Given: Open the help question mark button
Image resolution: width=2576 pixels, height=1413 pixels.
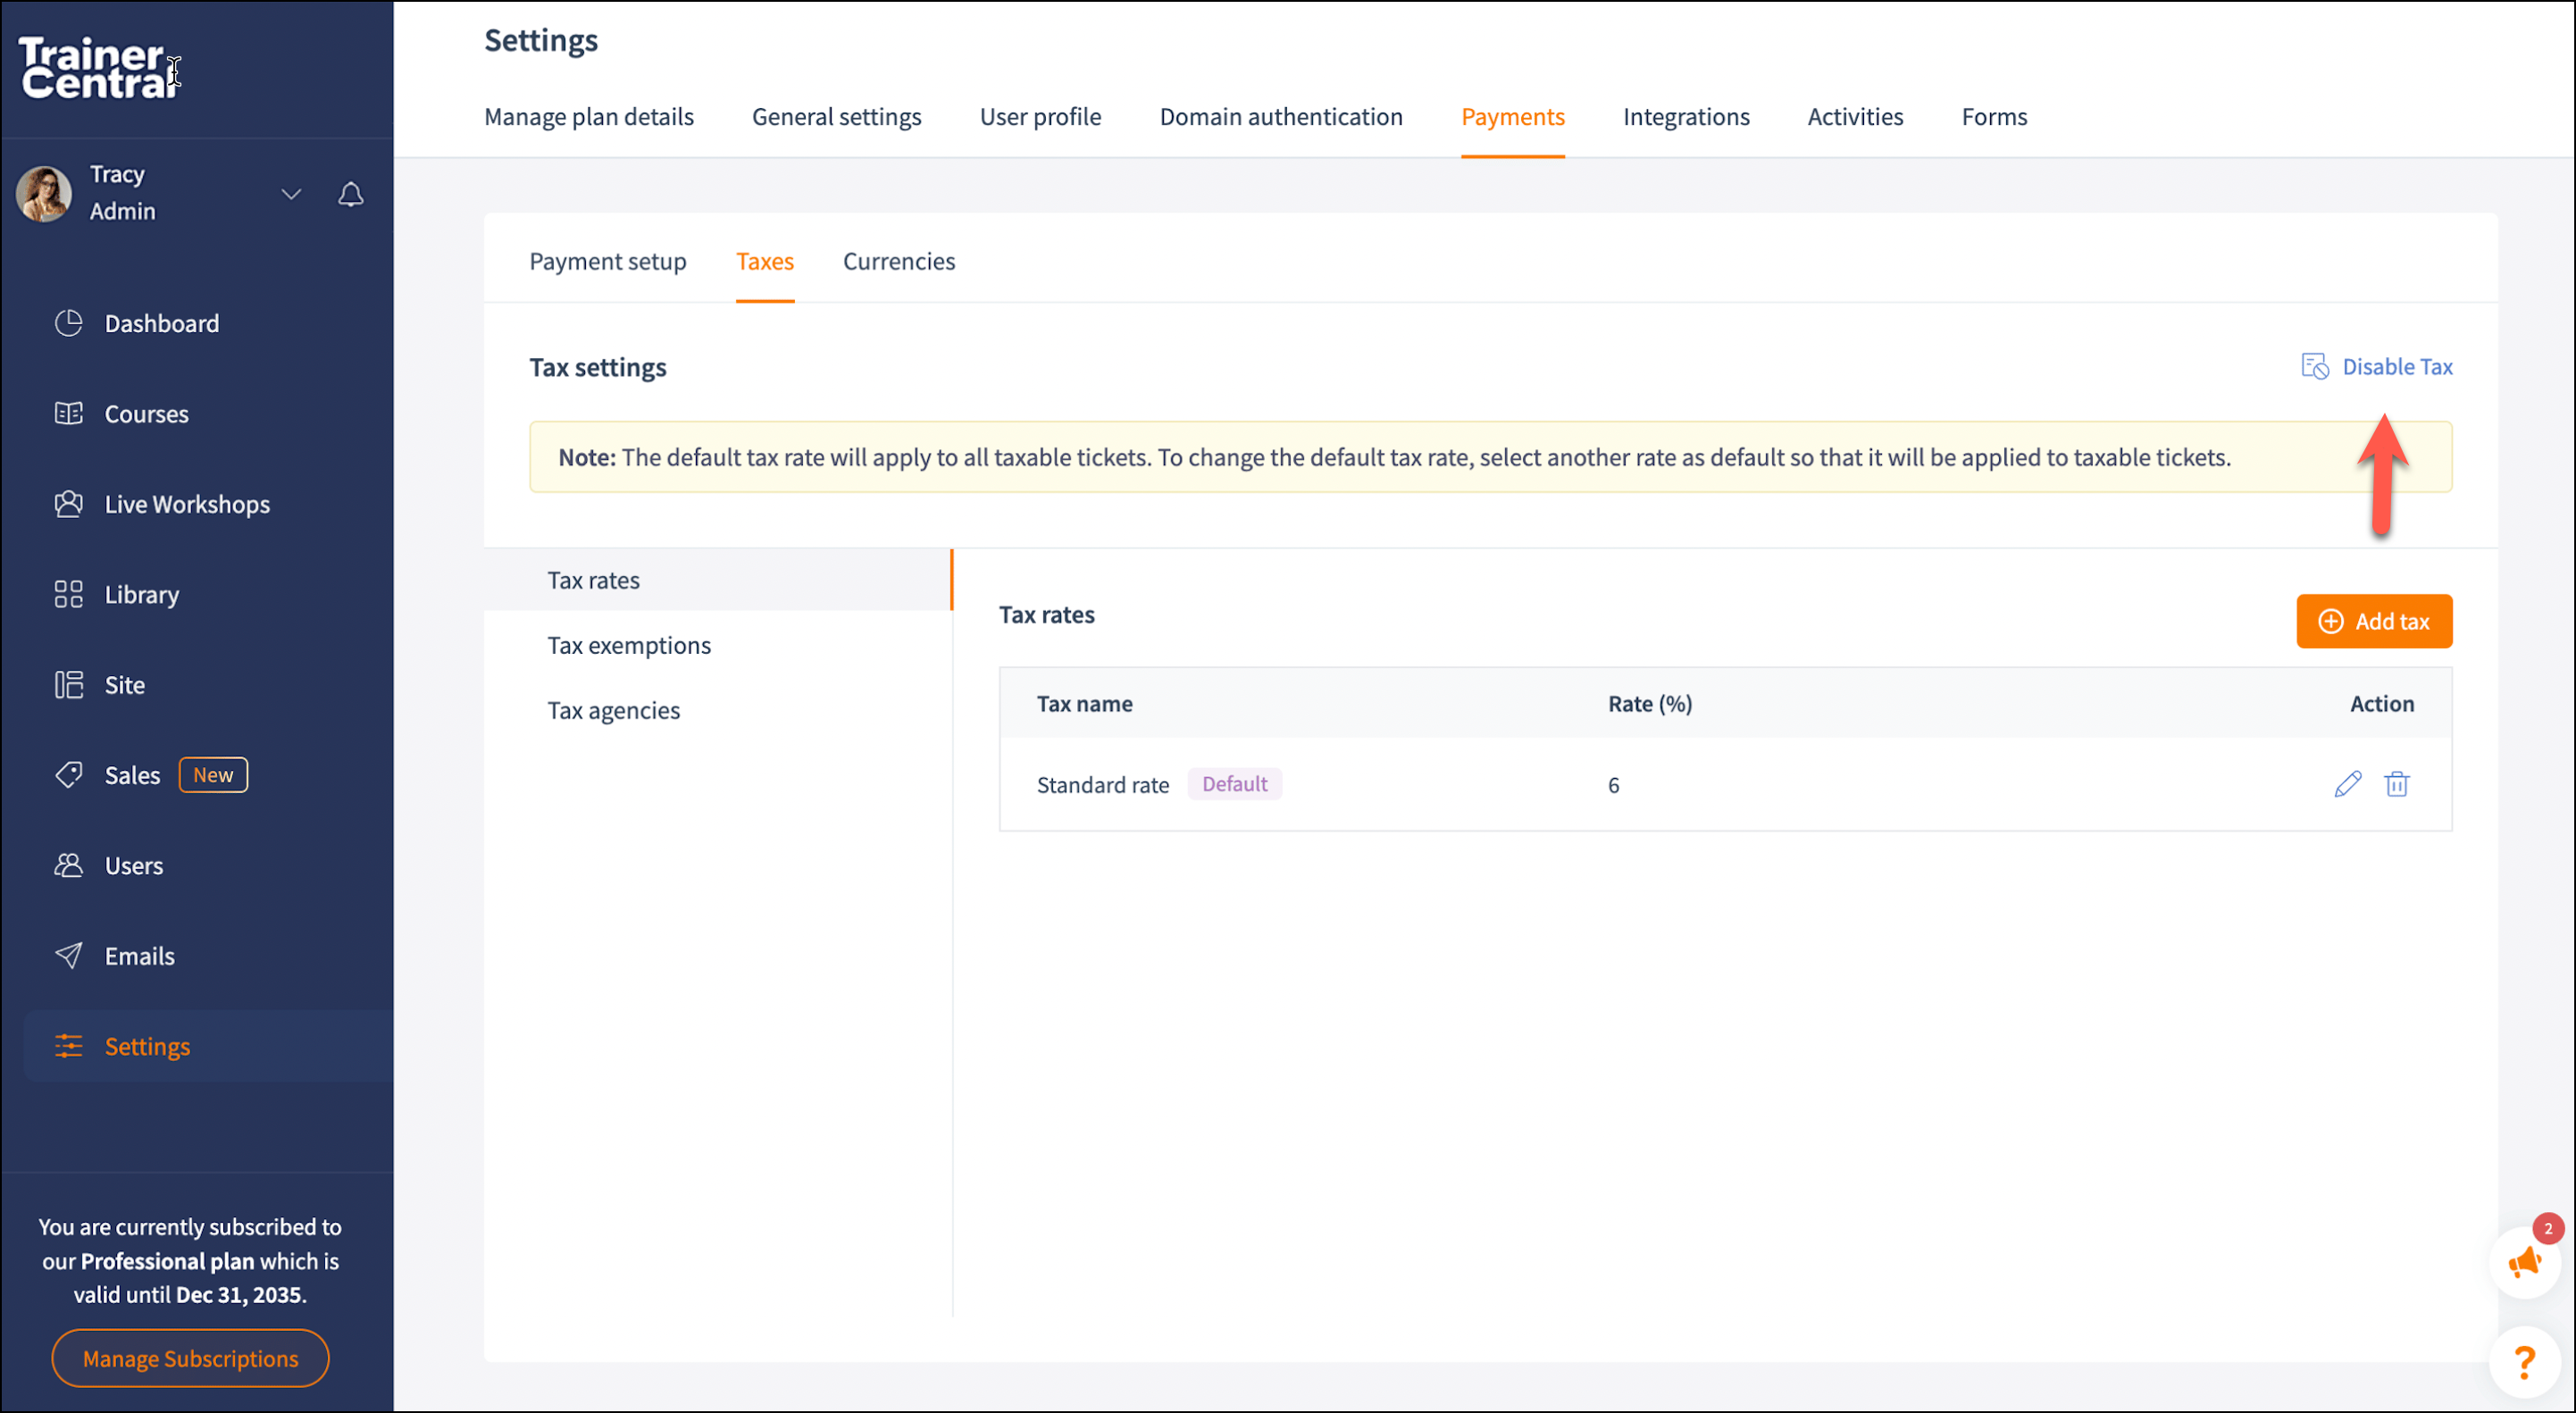Looking at the screenshot, I should click(2523, 1361).
